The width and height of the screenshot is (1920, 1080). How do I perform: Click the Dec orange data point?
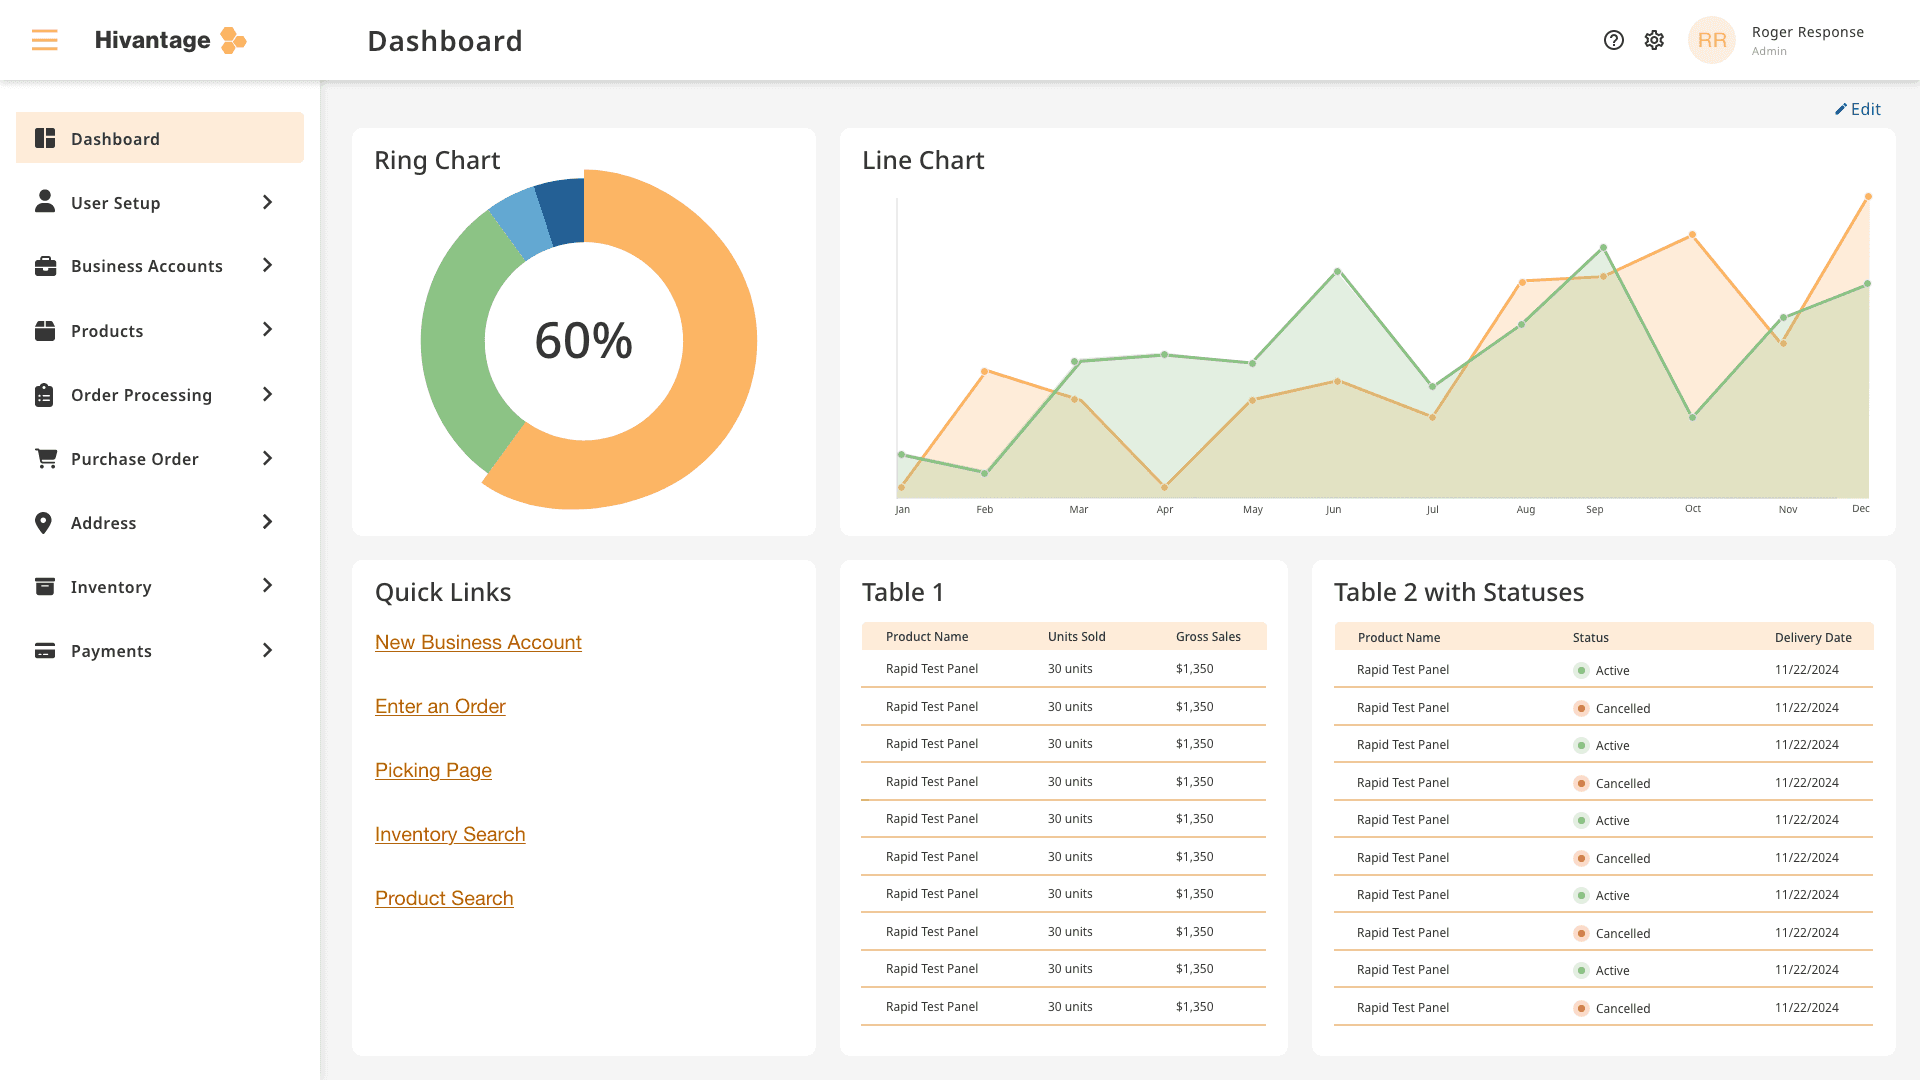1867,197
